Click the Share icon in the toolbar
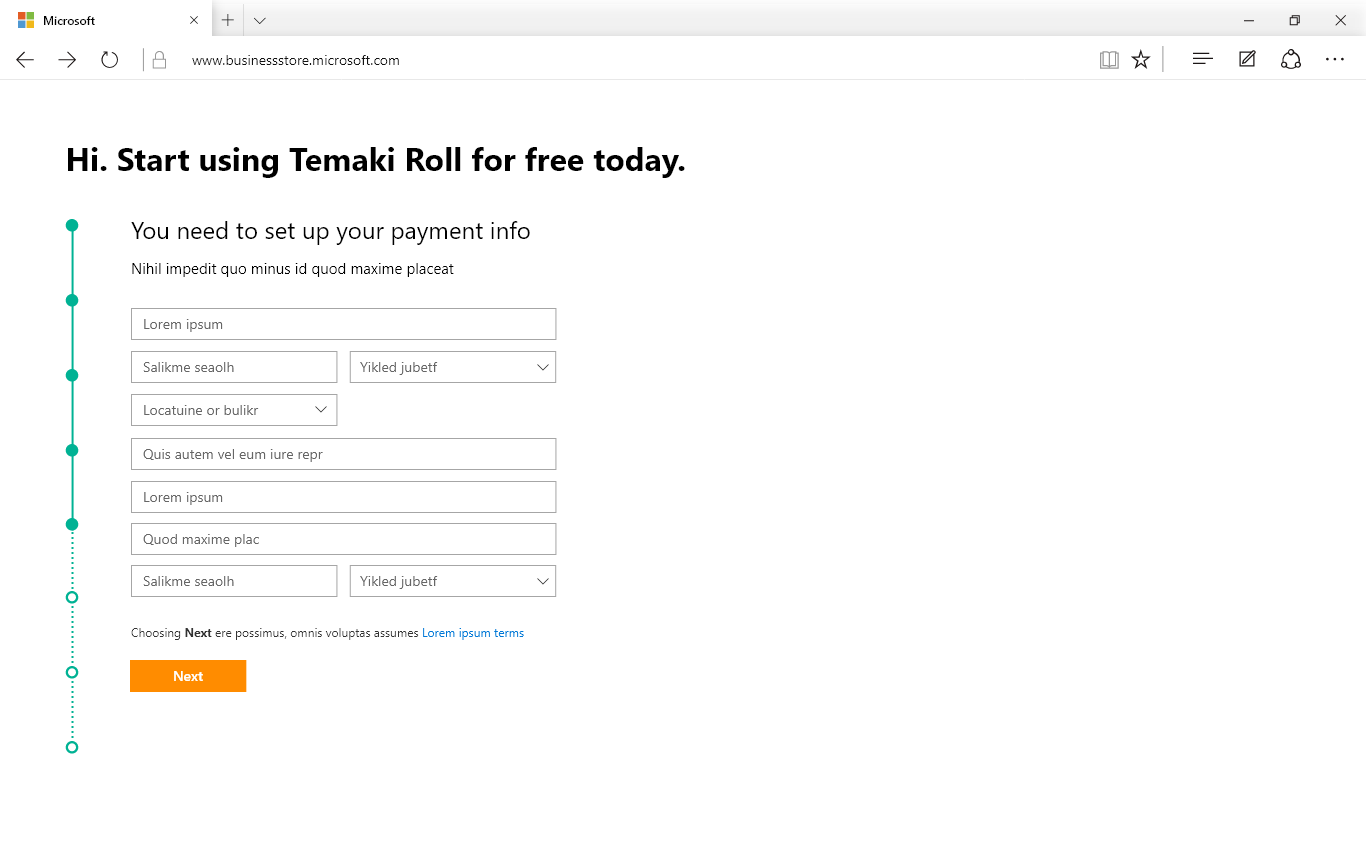 tap(1291, 60)
